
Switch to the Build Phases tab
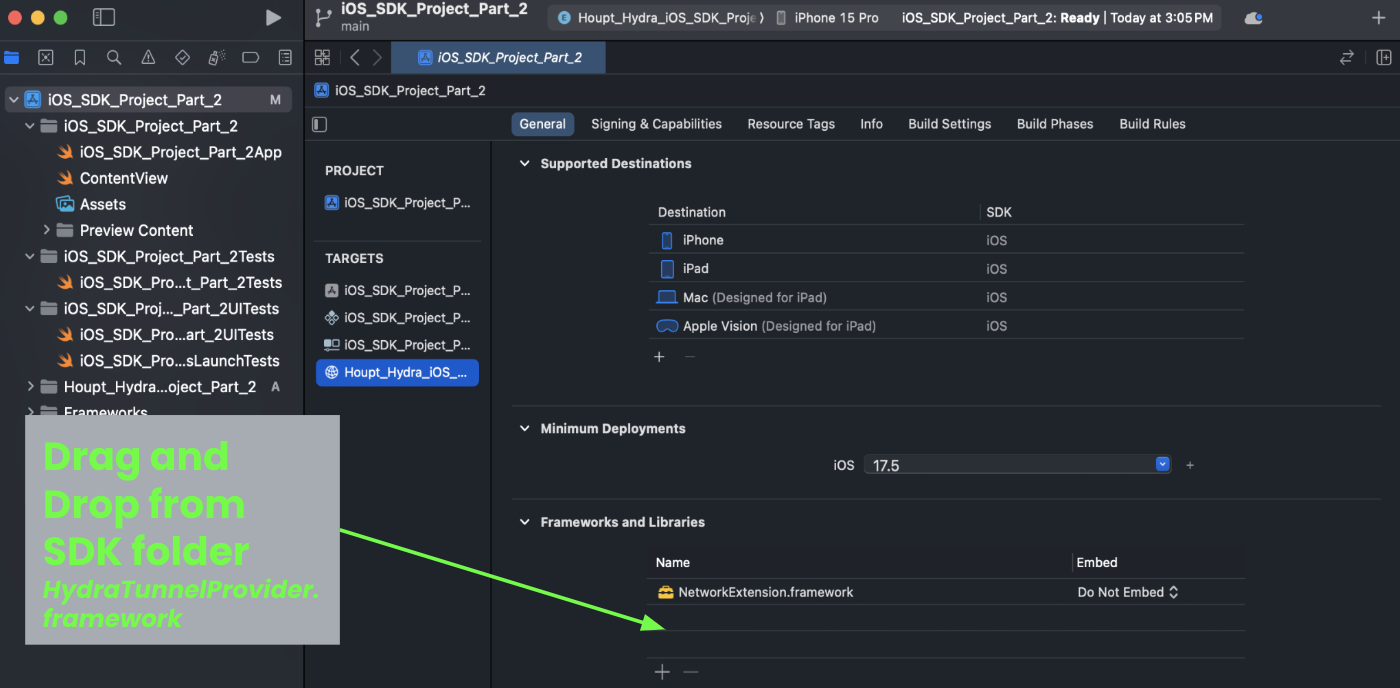(x=1055, y=124)
